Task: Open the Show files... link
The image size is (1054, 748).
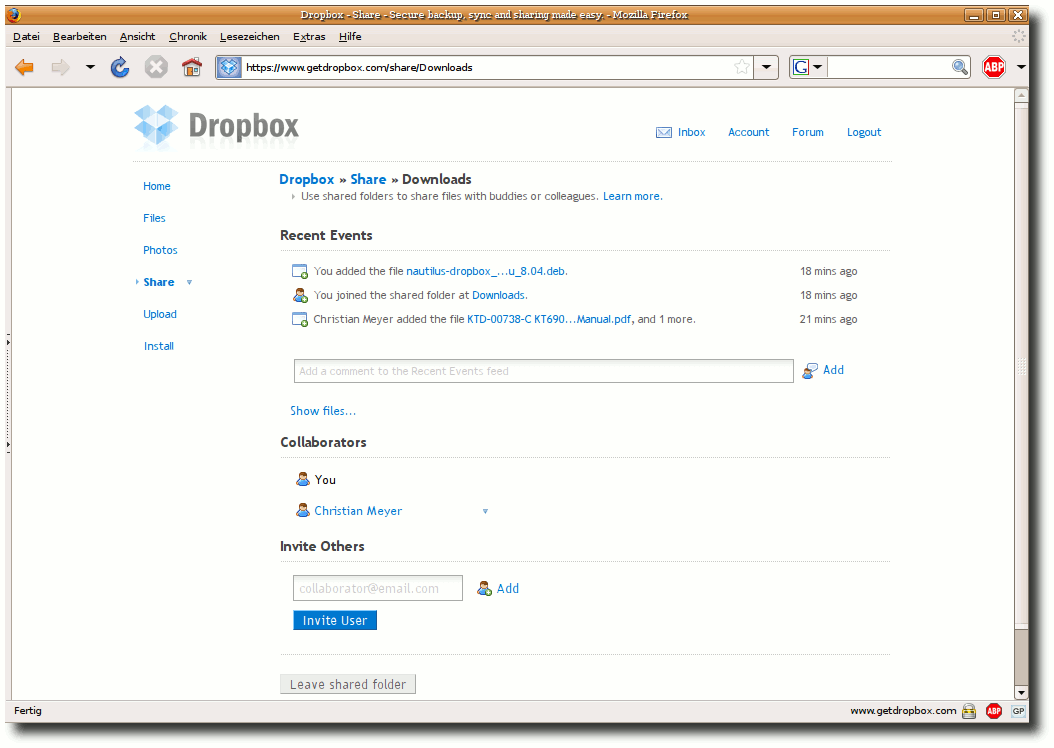Action: pos(323,411)
